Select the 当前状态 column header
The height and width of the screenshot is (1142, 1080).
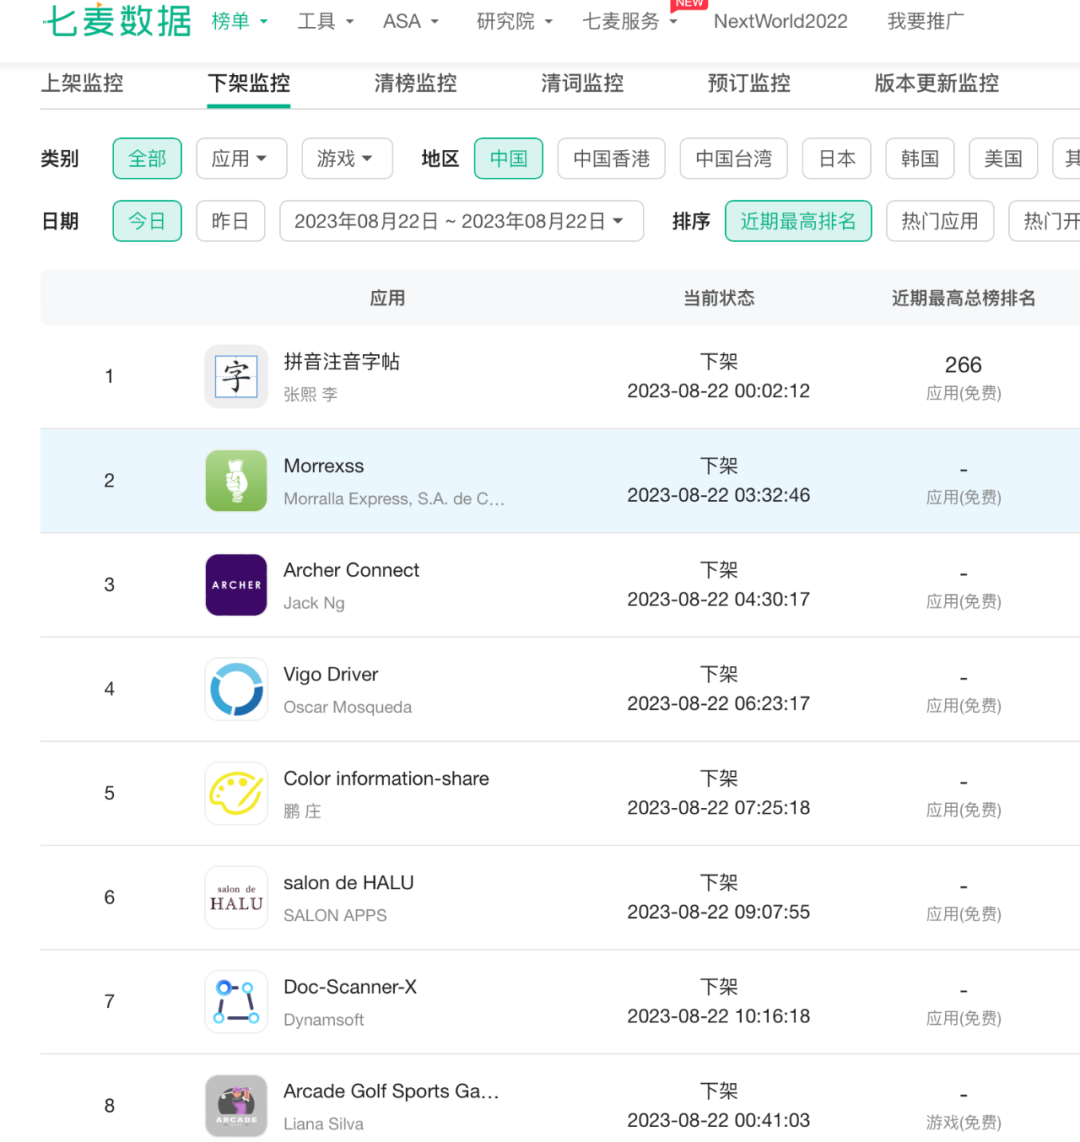pyautogui.click(x=718, y=298)
